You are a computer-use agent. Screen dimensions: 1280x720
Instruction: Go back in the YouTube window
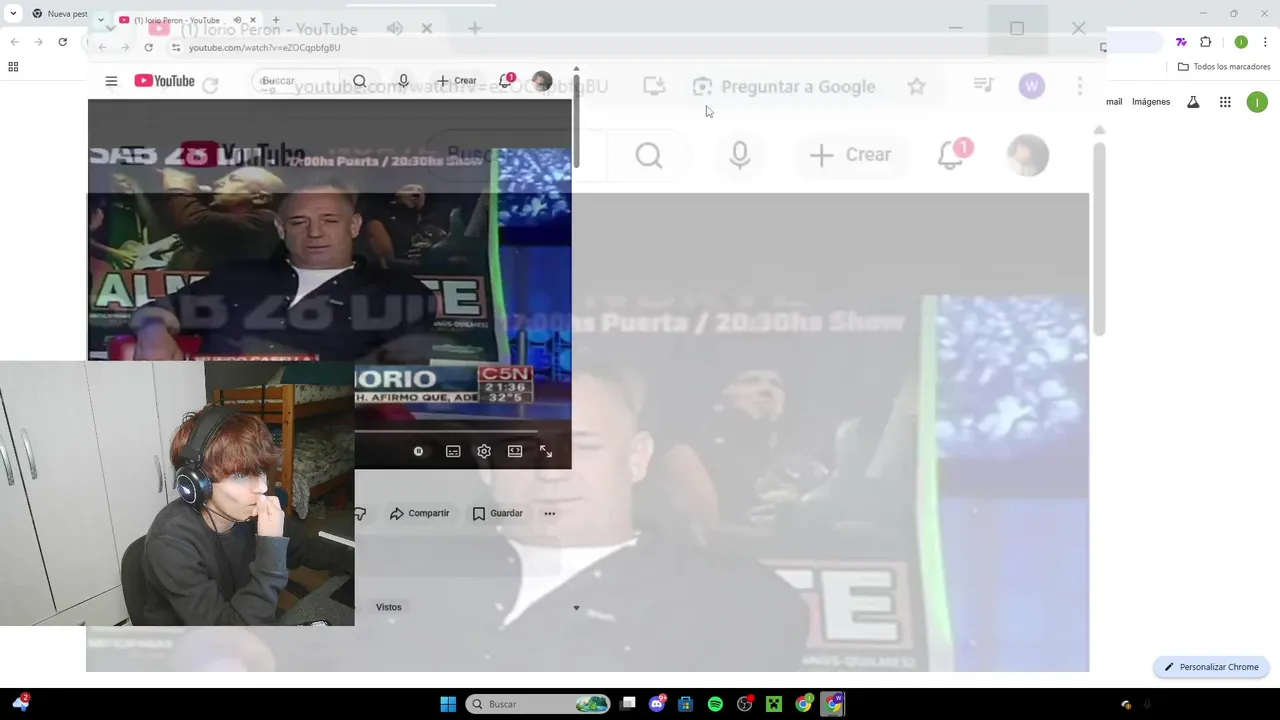[102, 47]
